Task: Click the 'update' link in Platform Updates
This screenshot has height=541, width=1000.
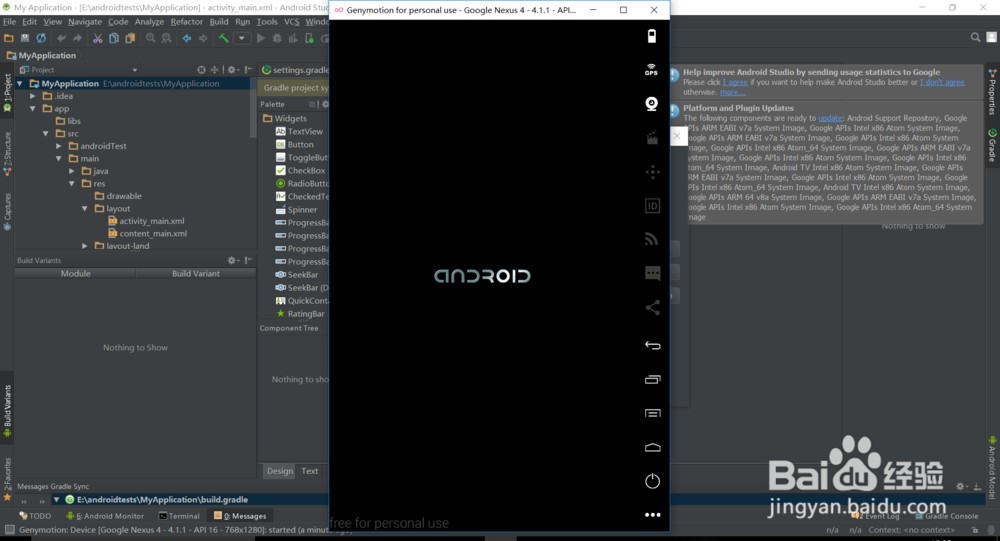Action: 830,118
